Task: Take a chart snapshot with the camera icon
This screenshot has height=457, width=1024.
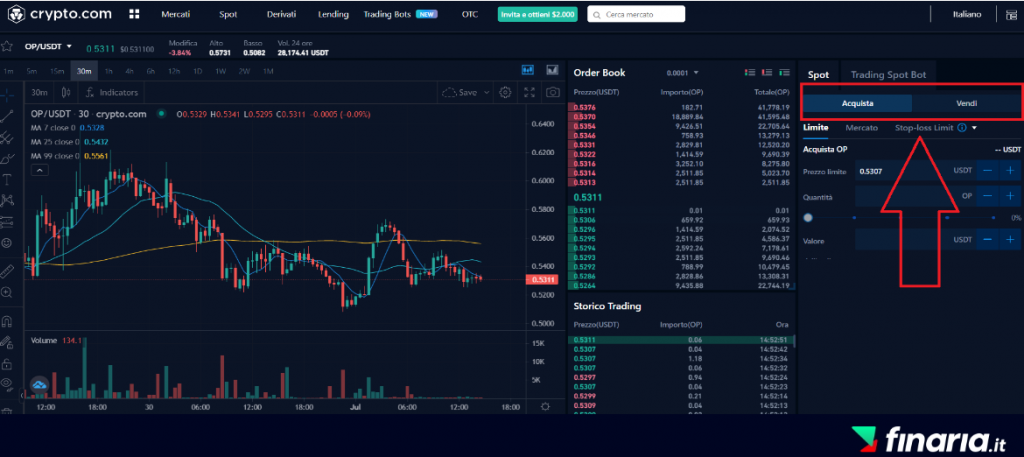Action: pos(553,93)
